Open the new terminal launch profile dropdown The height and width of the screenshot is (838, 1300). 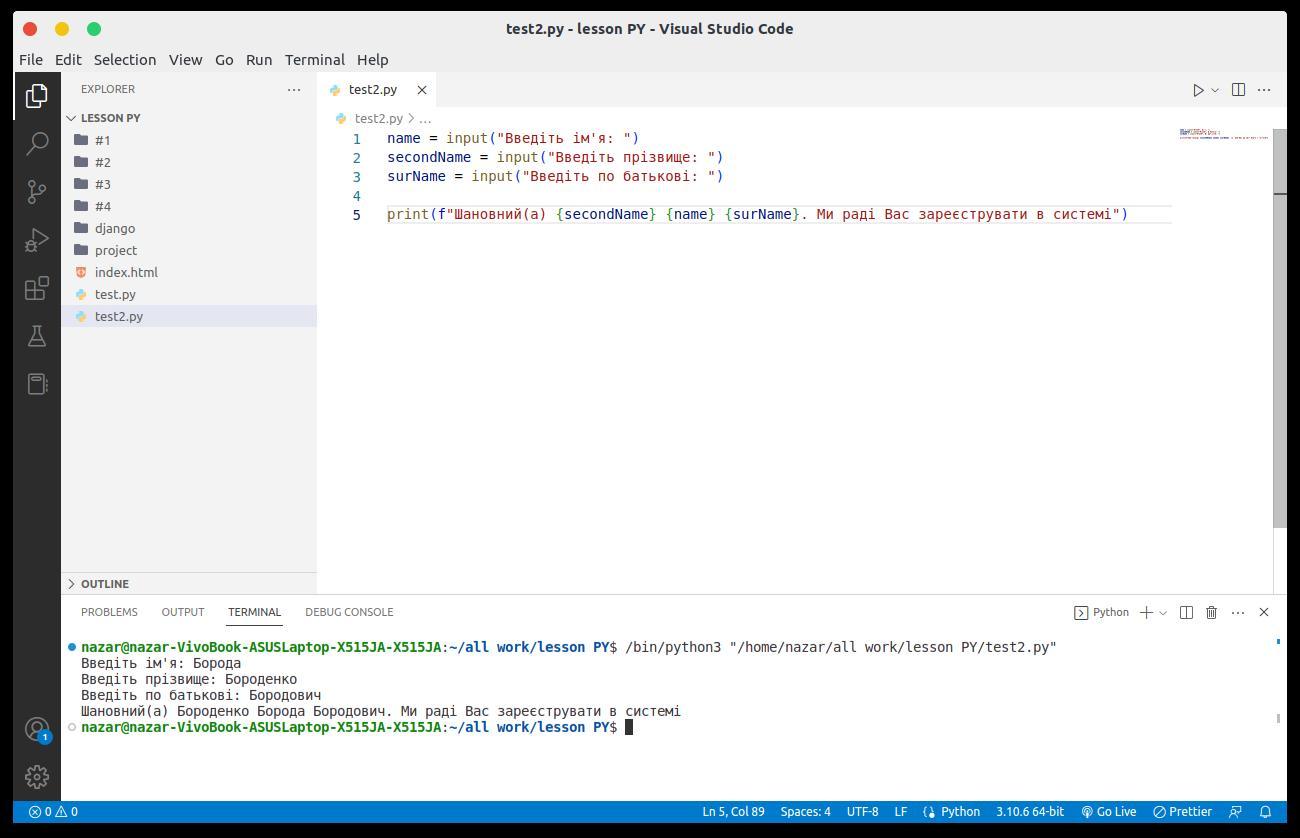point(1163,612)
